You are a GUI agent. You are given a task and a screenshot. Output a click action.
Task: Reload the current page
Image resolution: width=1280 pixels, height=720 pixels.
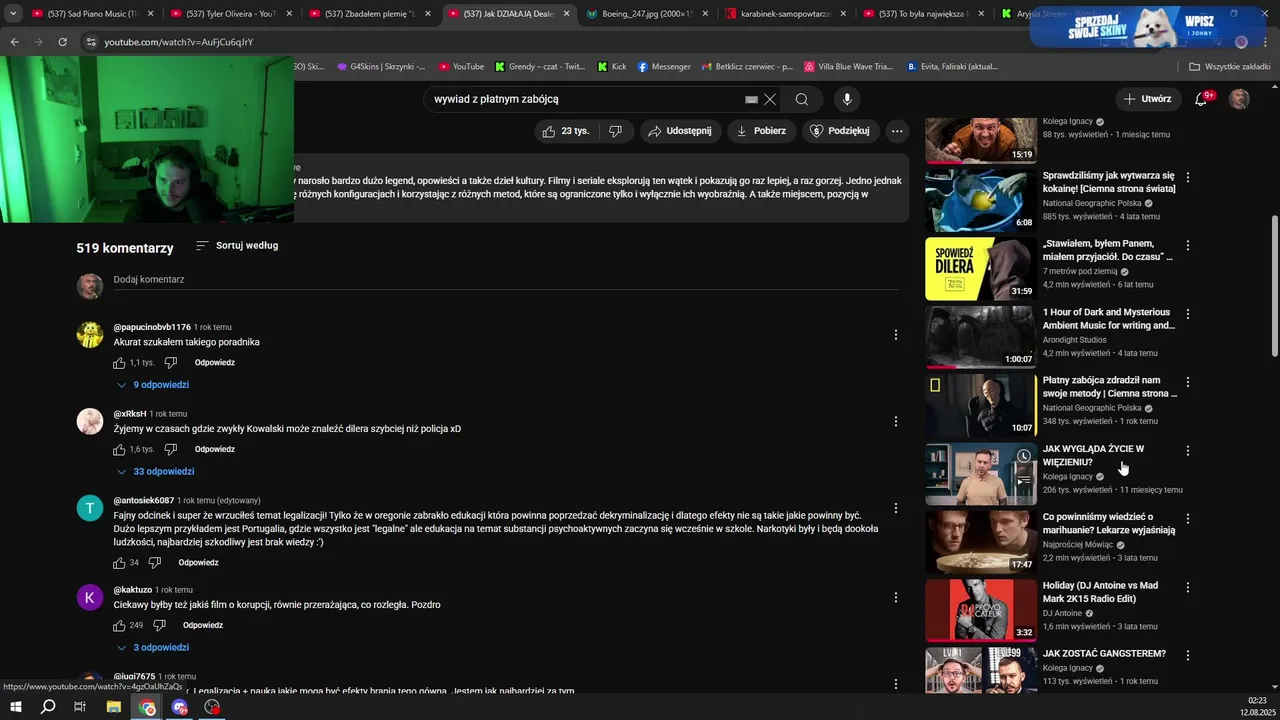click(62, 42)
